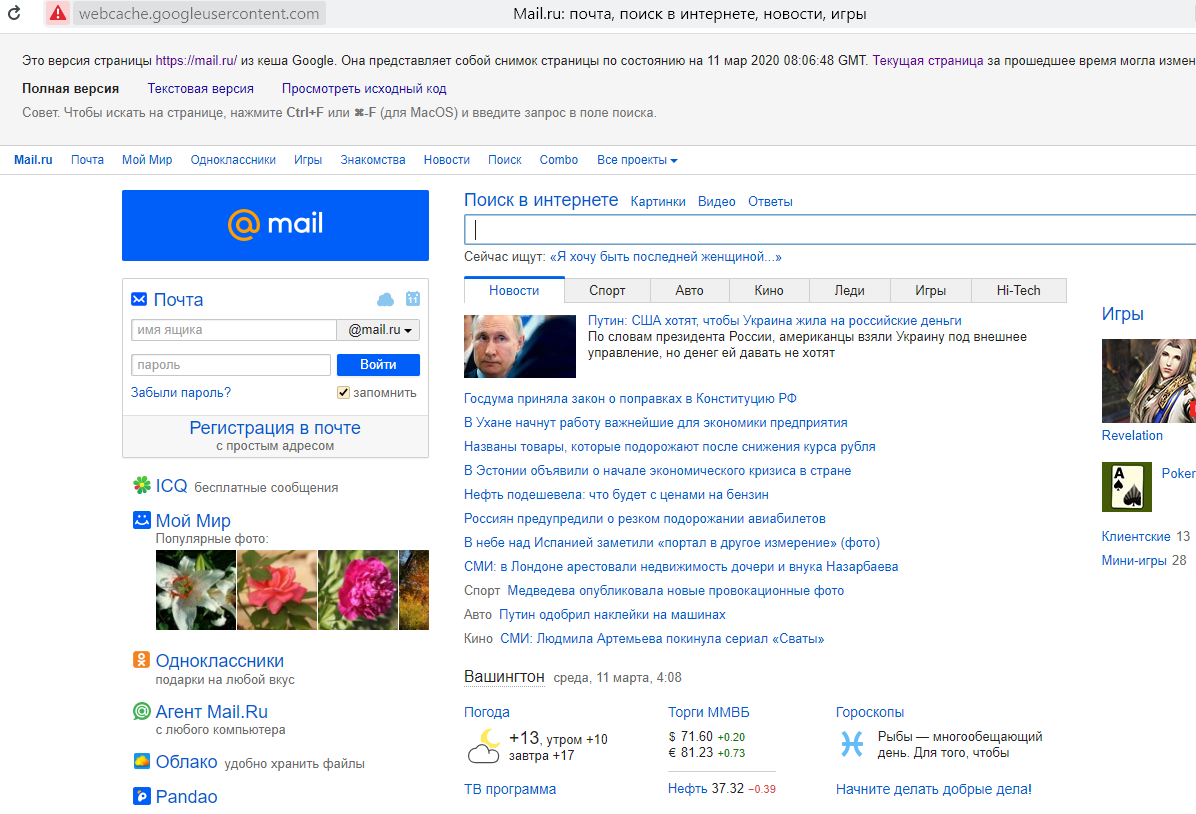Open the cloud icon in the Почта panel
1196x814 pixels.
[386, 299]
